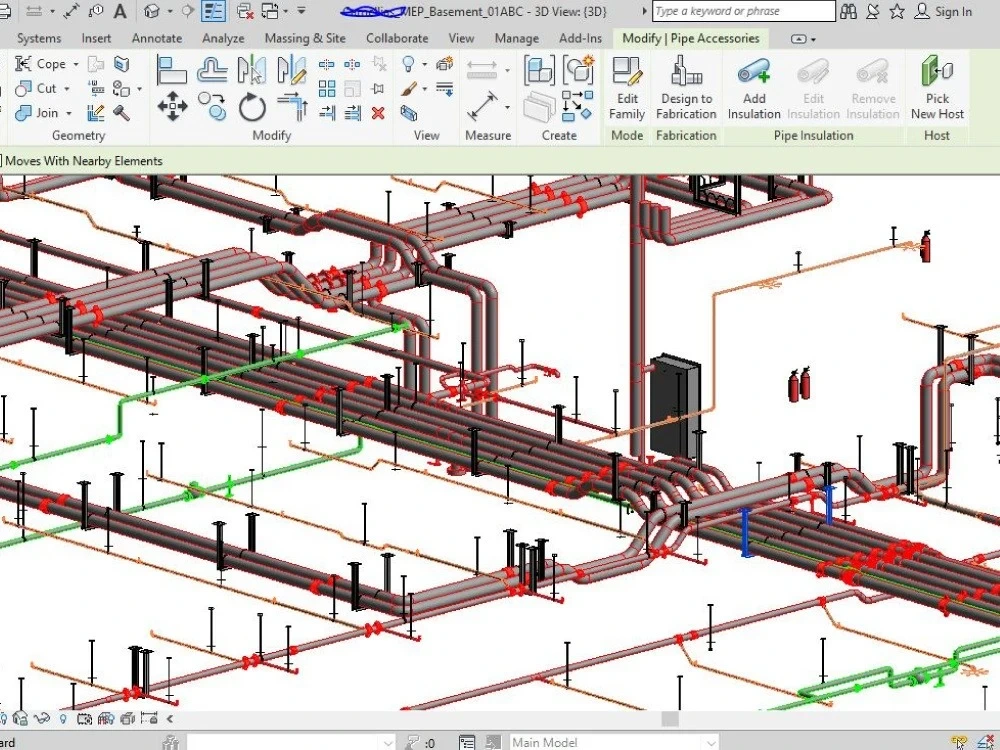Select the Move tool

coord(172,106)
